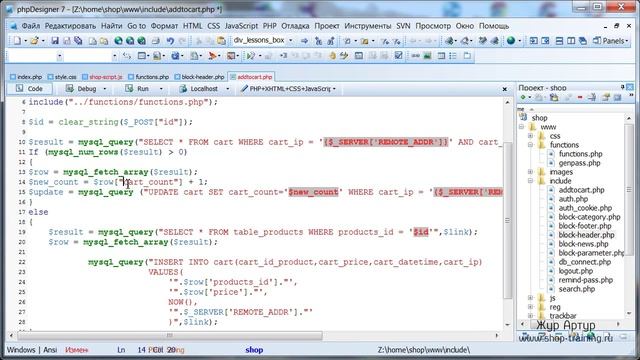Open genpass.php in the project tree
This screenshot has height=360, width=640.
[579, 163]
